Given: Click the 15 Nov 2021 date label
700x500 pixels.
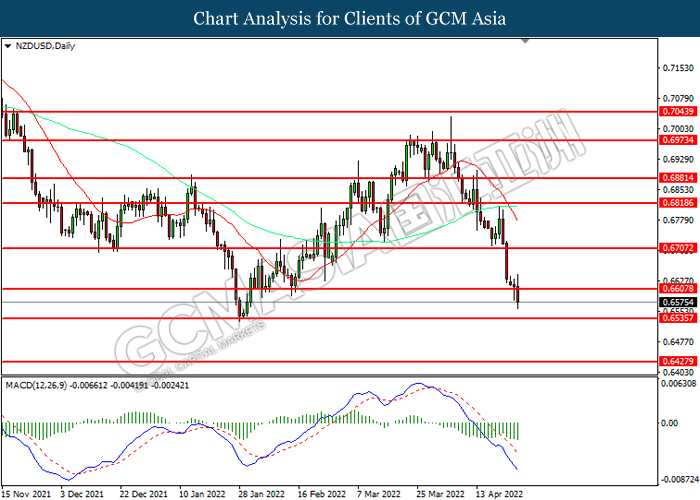Looking at the screenshot, I should click(26, 494).
